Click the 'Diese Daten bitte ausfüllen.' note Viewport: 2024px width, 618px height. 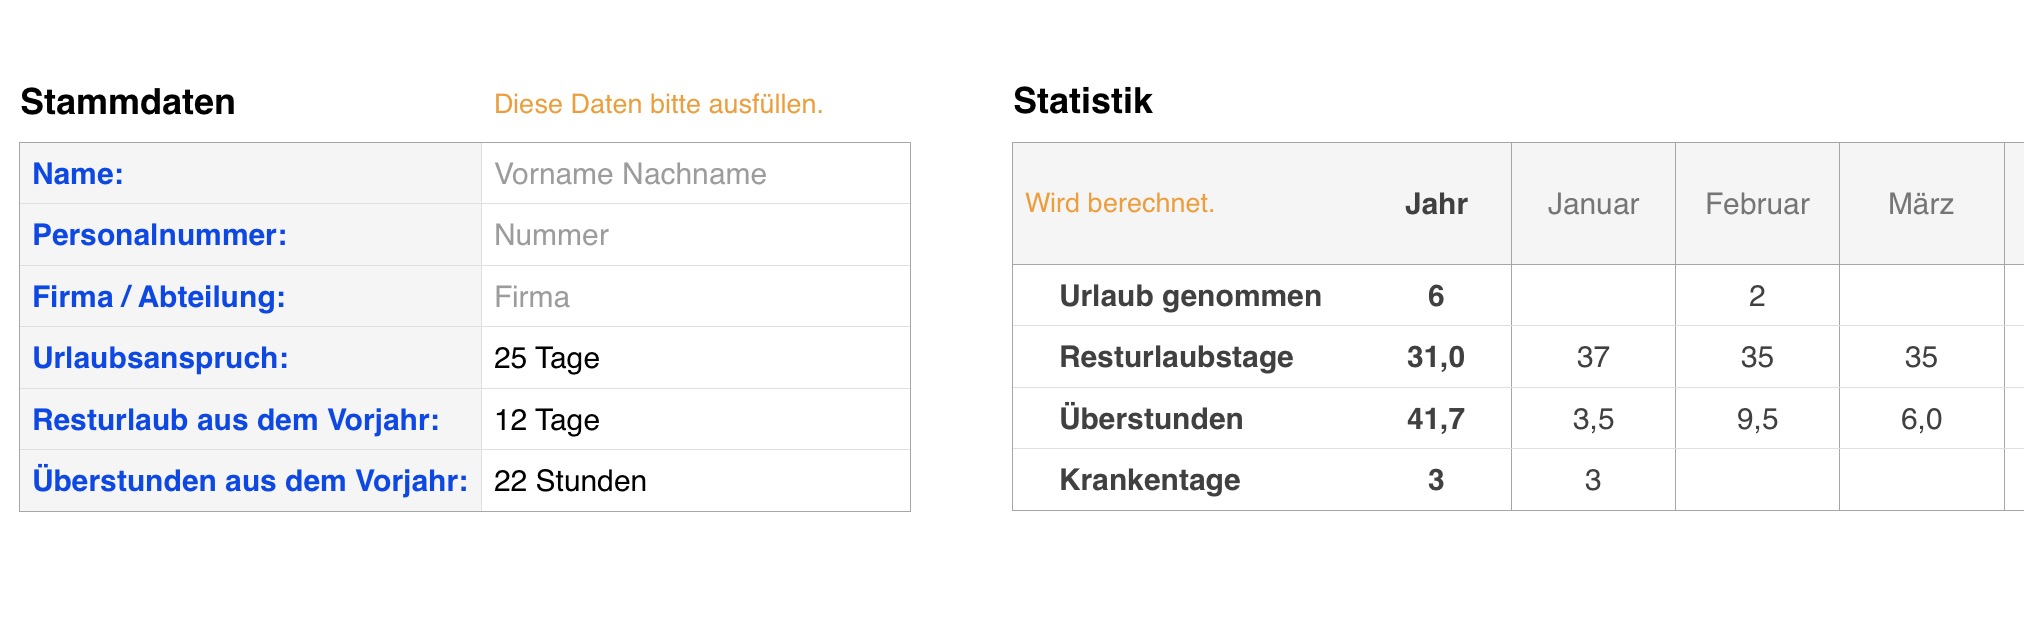point(658,104)
